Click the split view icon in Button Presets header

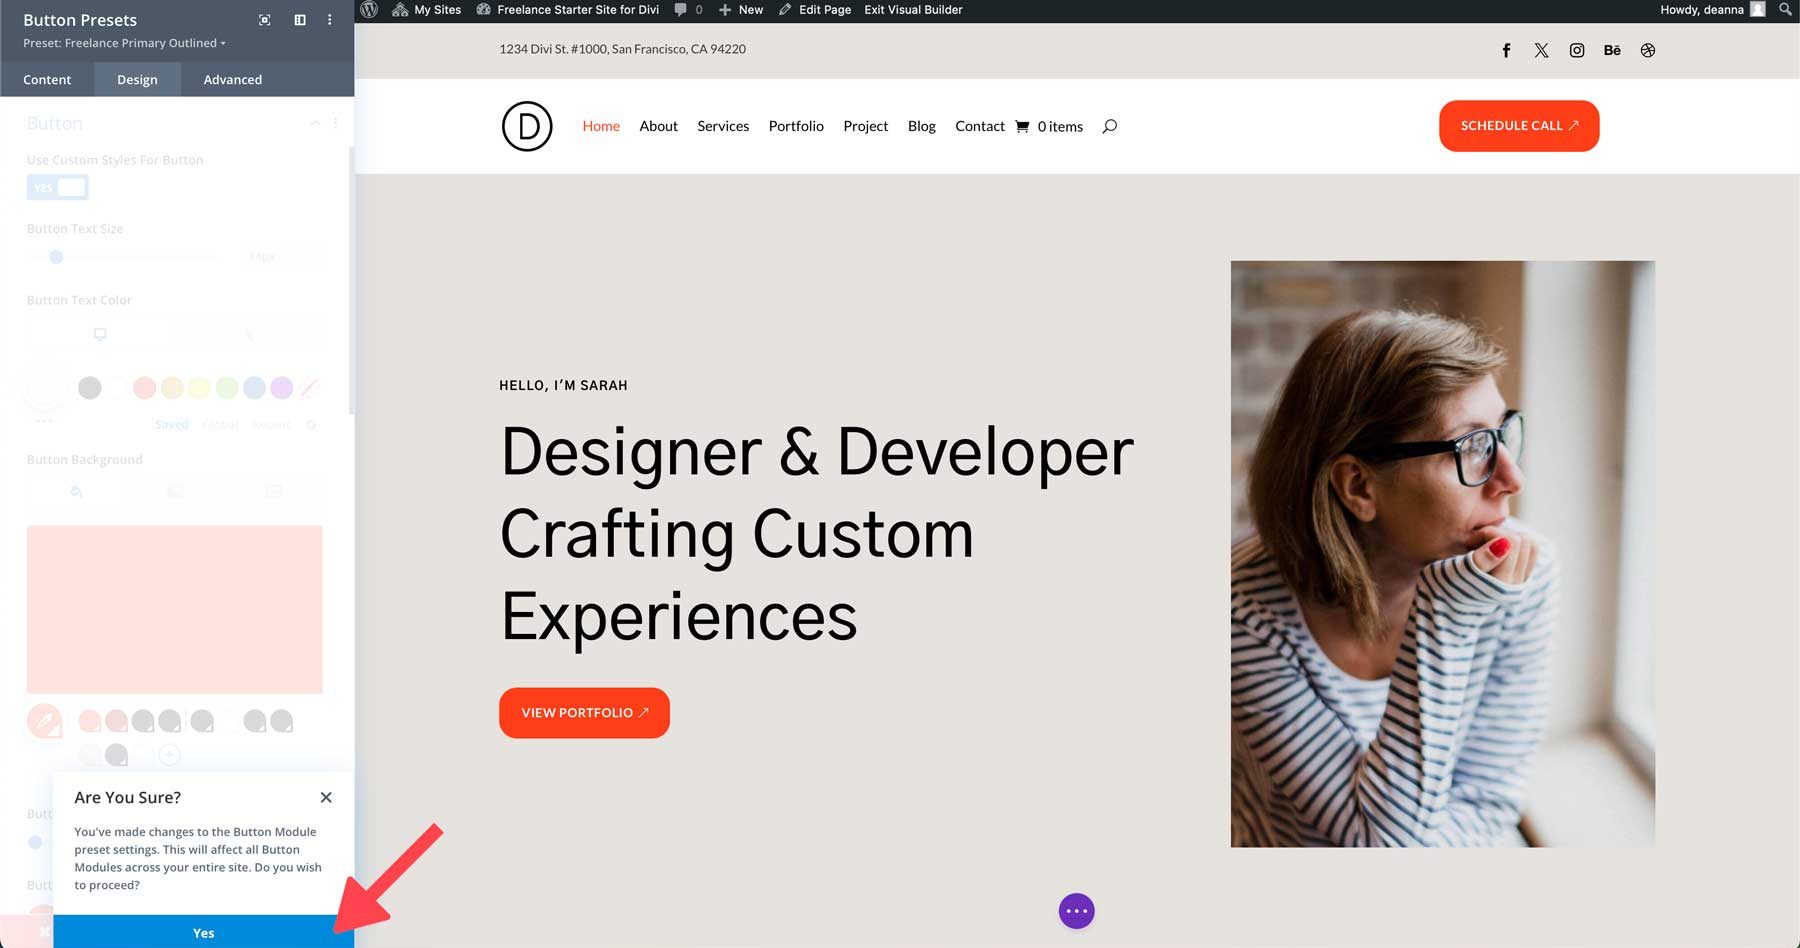click(x=300, y=19)
